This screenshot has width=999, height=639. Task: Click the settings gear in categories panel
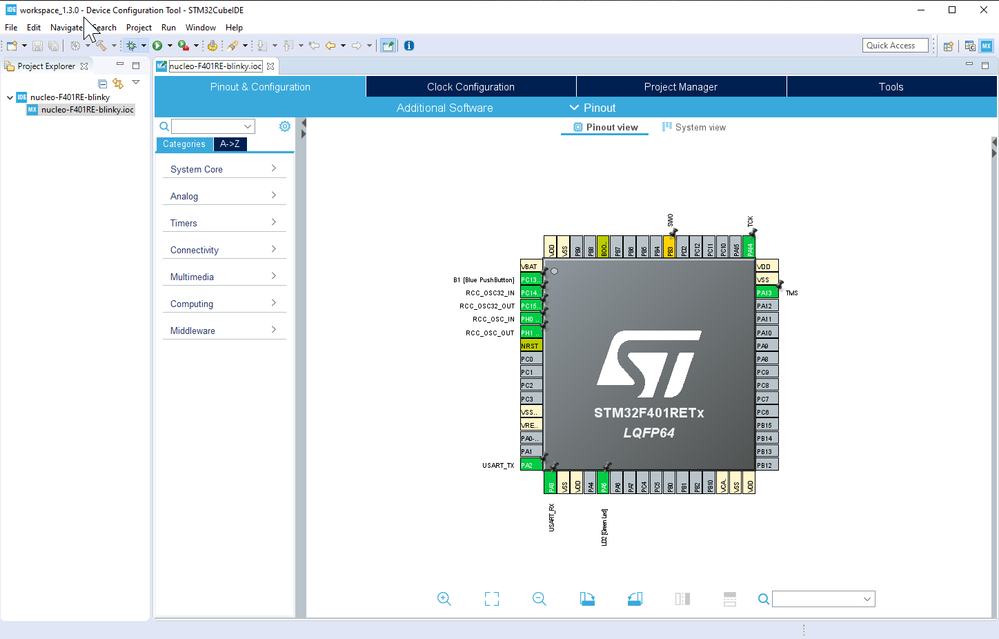(x=285, y=126)
